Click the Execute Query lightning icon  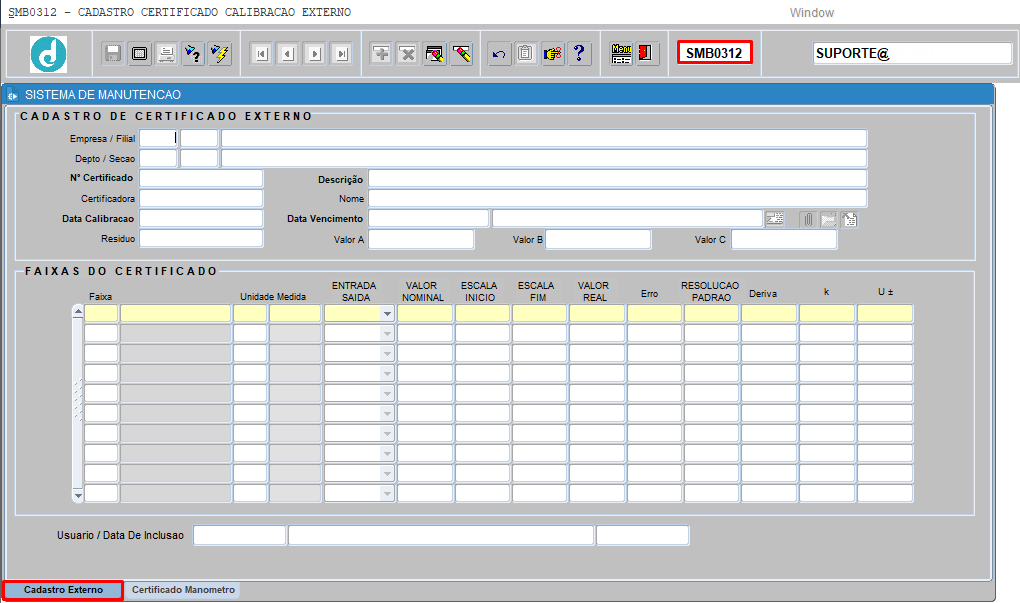[x=220, y=53]
